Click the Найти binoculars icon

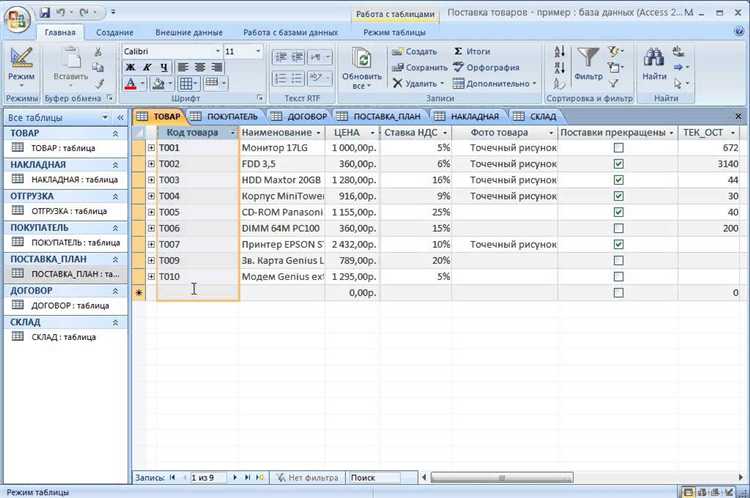pyautogui.click(x=653, y=57)
